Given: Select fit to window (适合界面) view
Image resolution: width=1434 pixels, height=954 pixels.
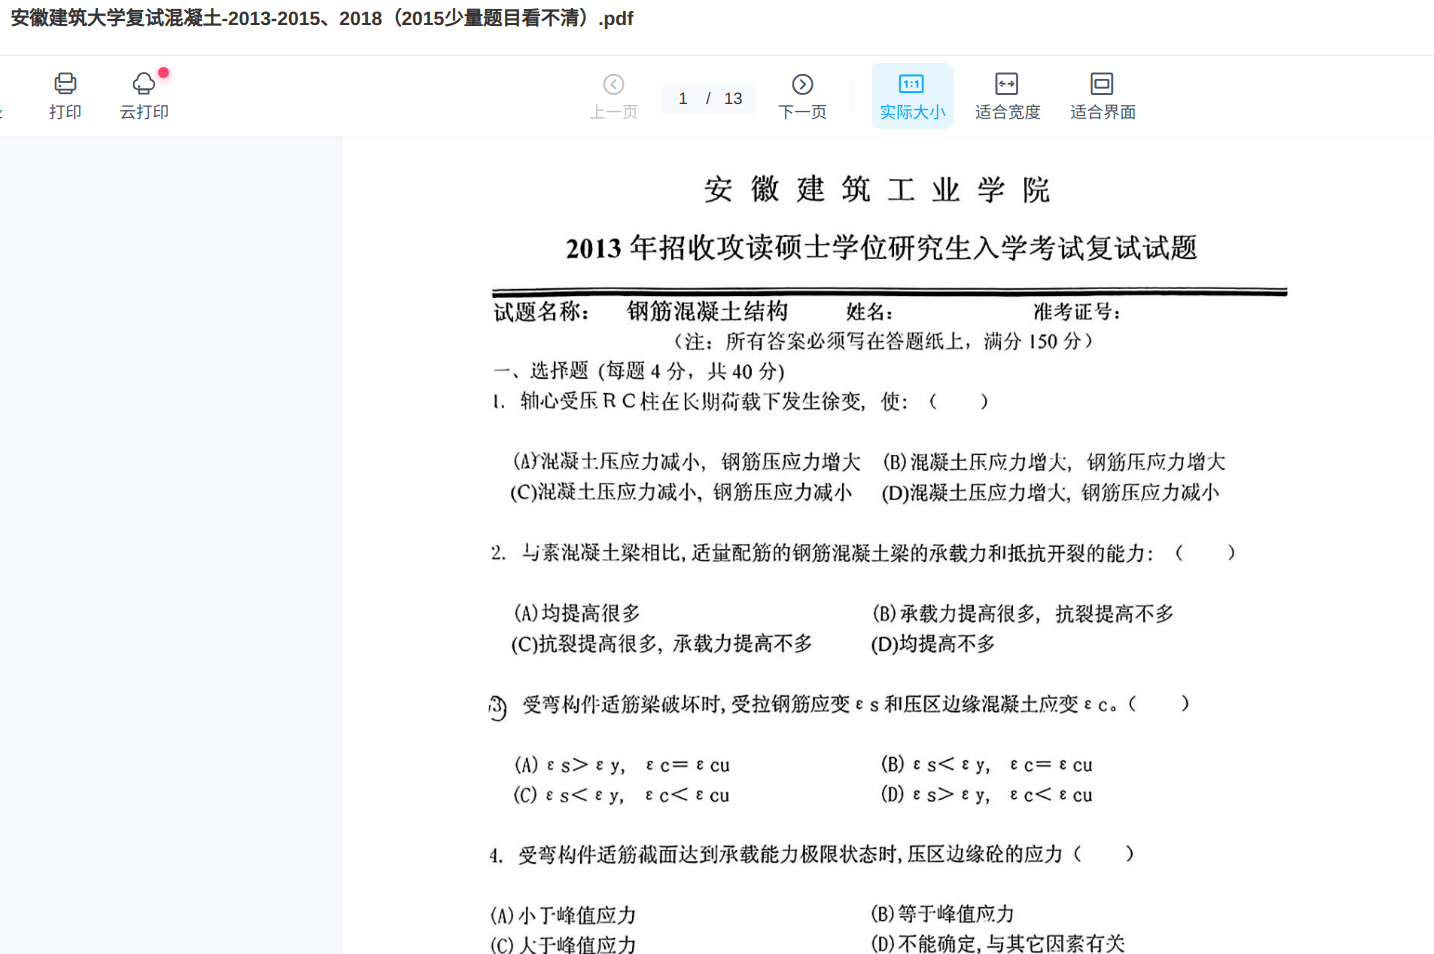Looking at the screenshot, I should point(1102,95).
